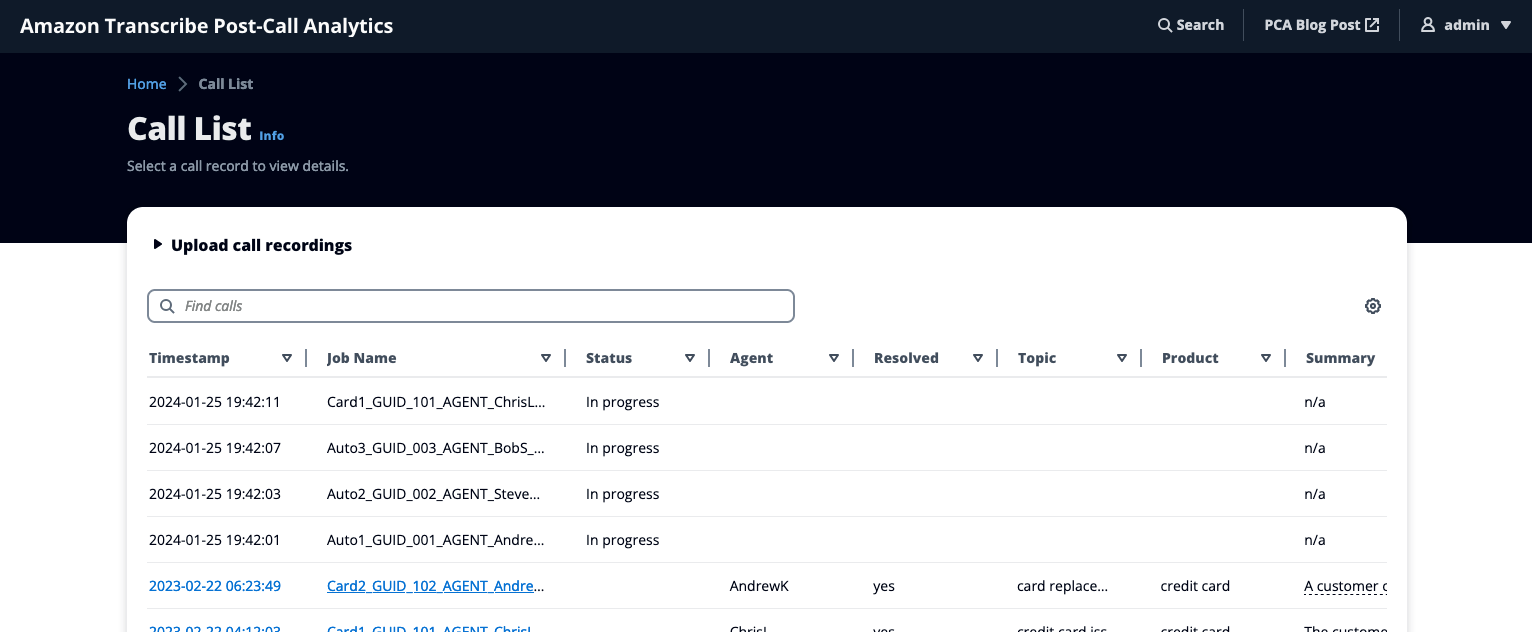The image size is (1532, 632).
Task: Sort by Agent column arrow
Action: pyautogui.click(x=834, y=358)
